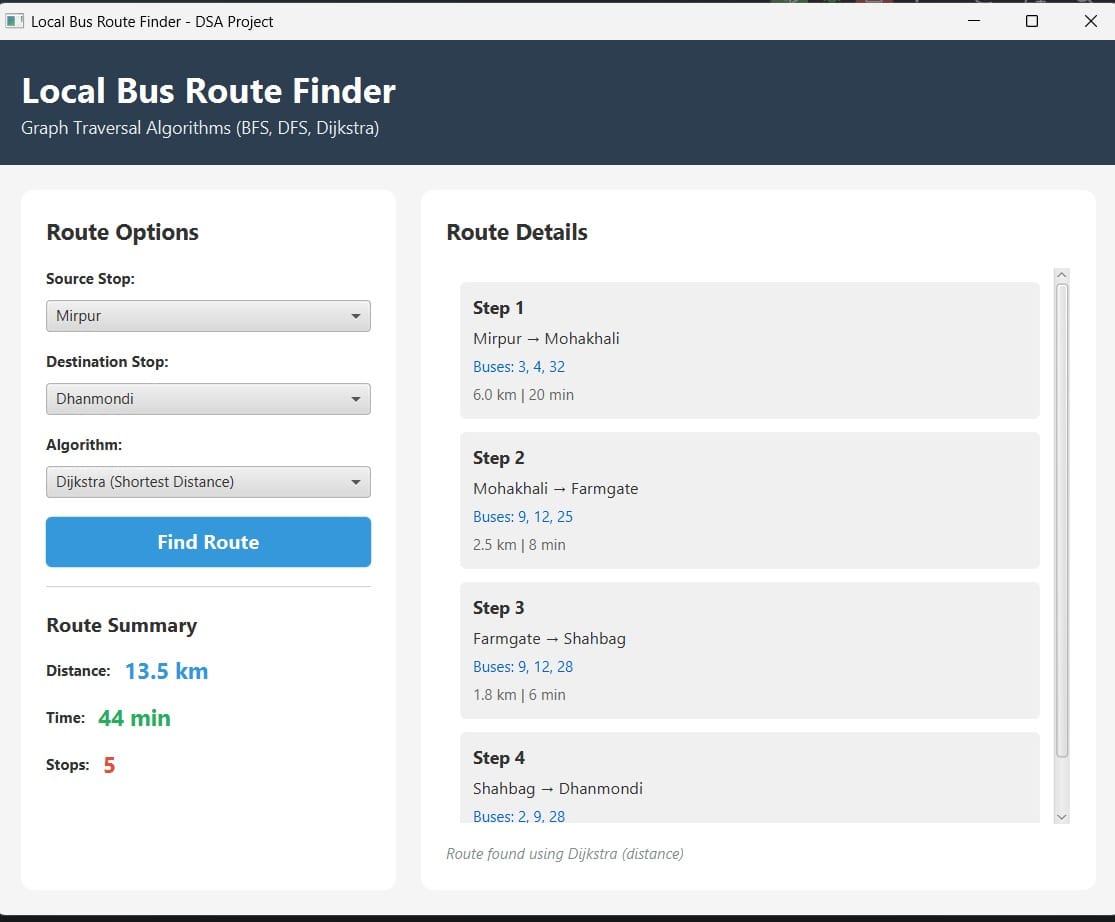1115x922 pixels.
Task: Click Buses: 9, 12, 25 in Step 2
Action: pos(523,517)
